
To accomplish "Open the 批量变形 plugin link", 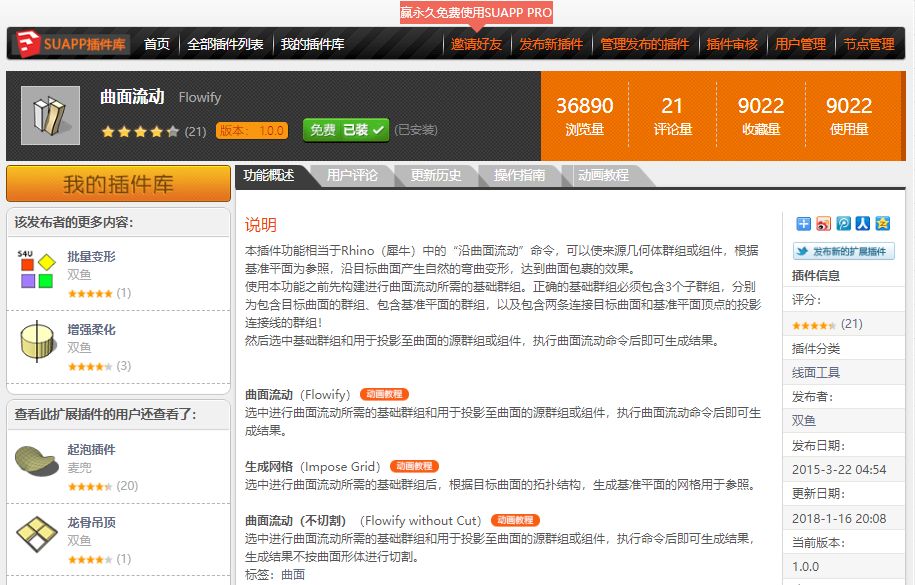I will 91,256.
